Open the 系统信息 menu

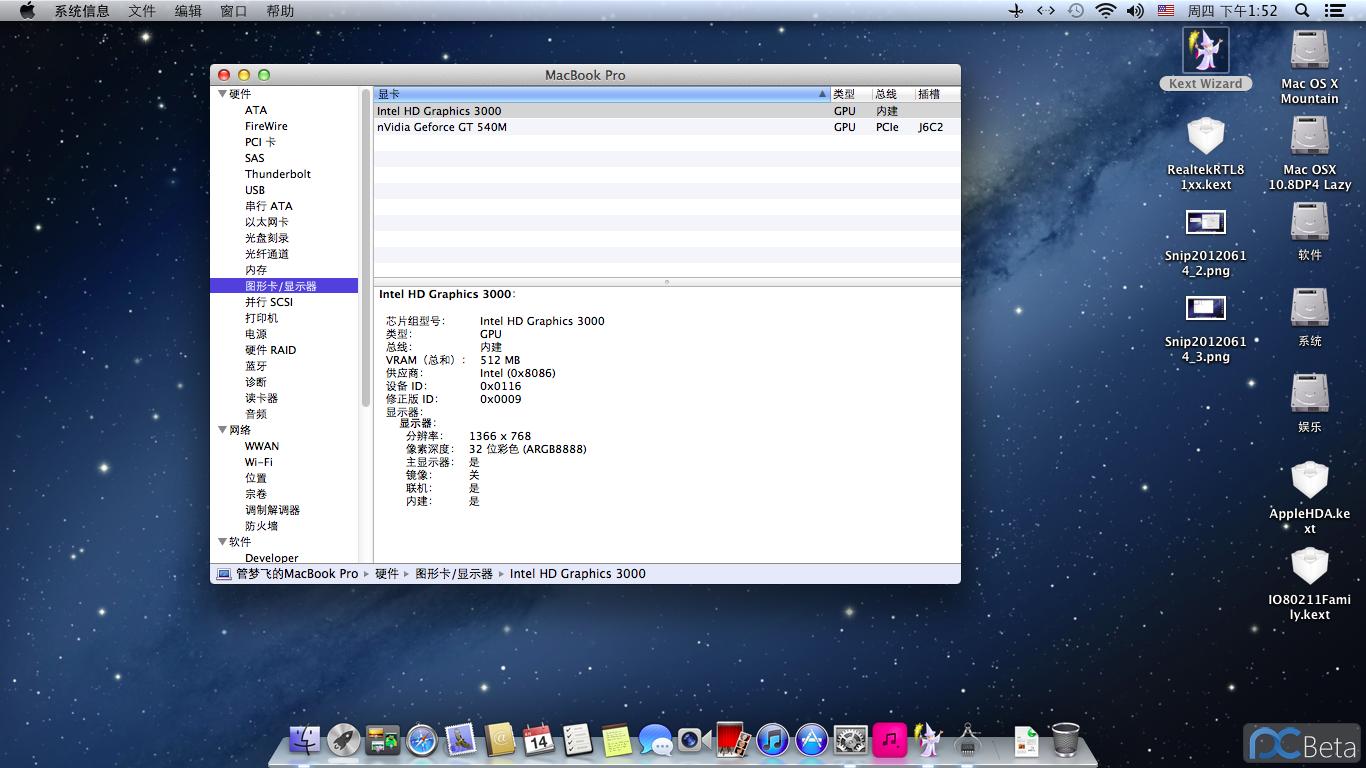82,11
